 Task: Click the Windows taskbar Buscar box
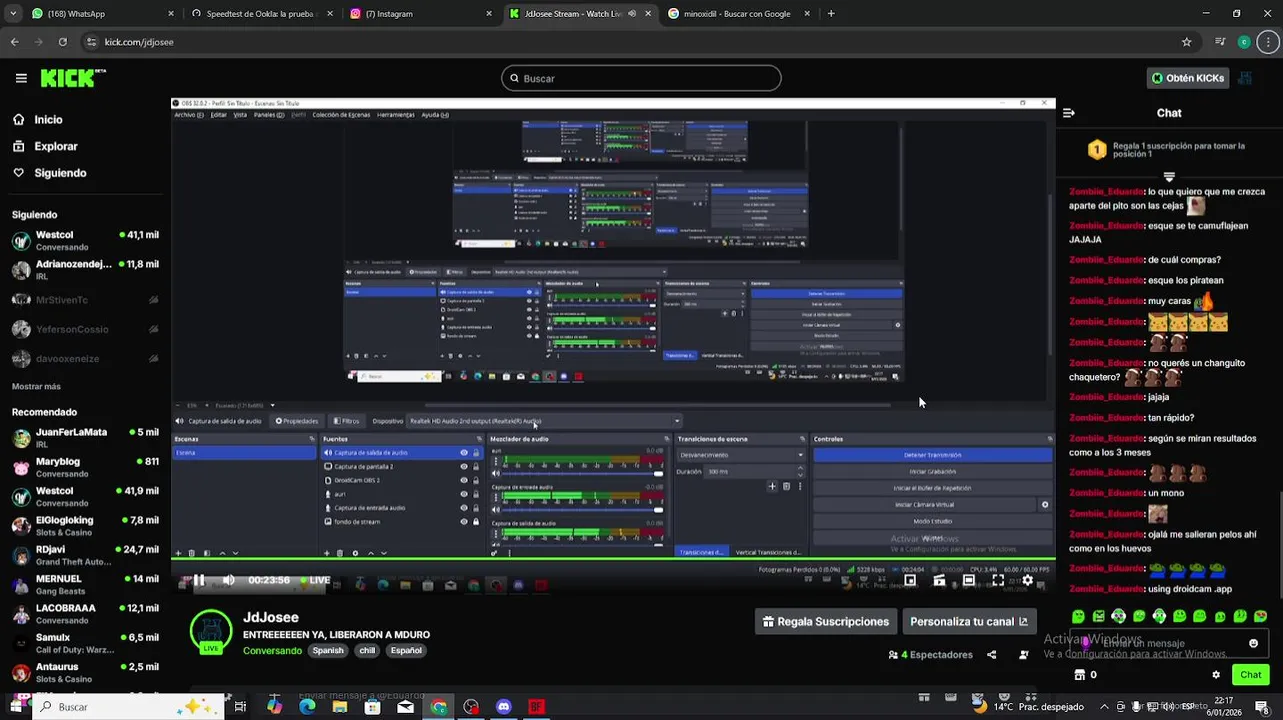[128, 707]
